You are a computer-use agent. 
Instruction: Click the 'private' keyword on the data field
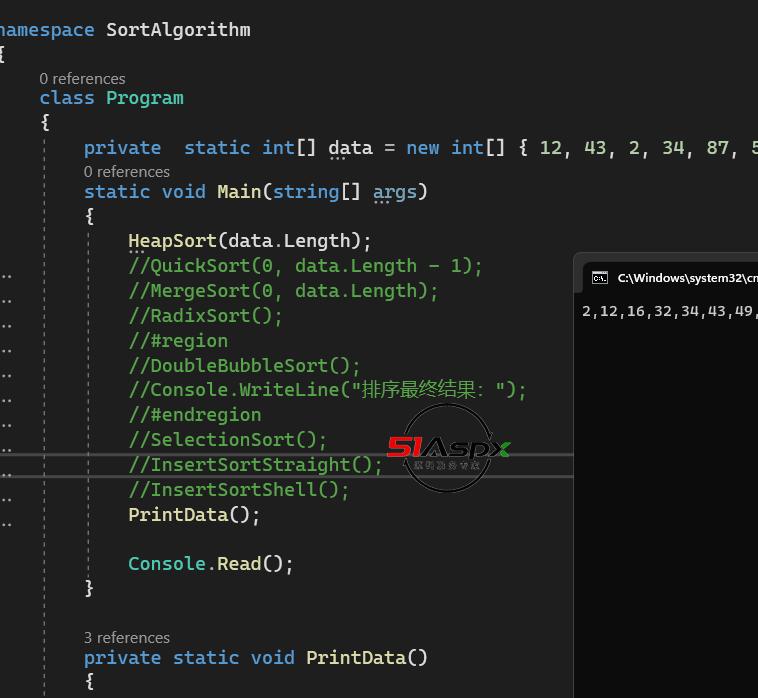[x=122, y=148]
